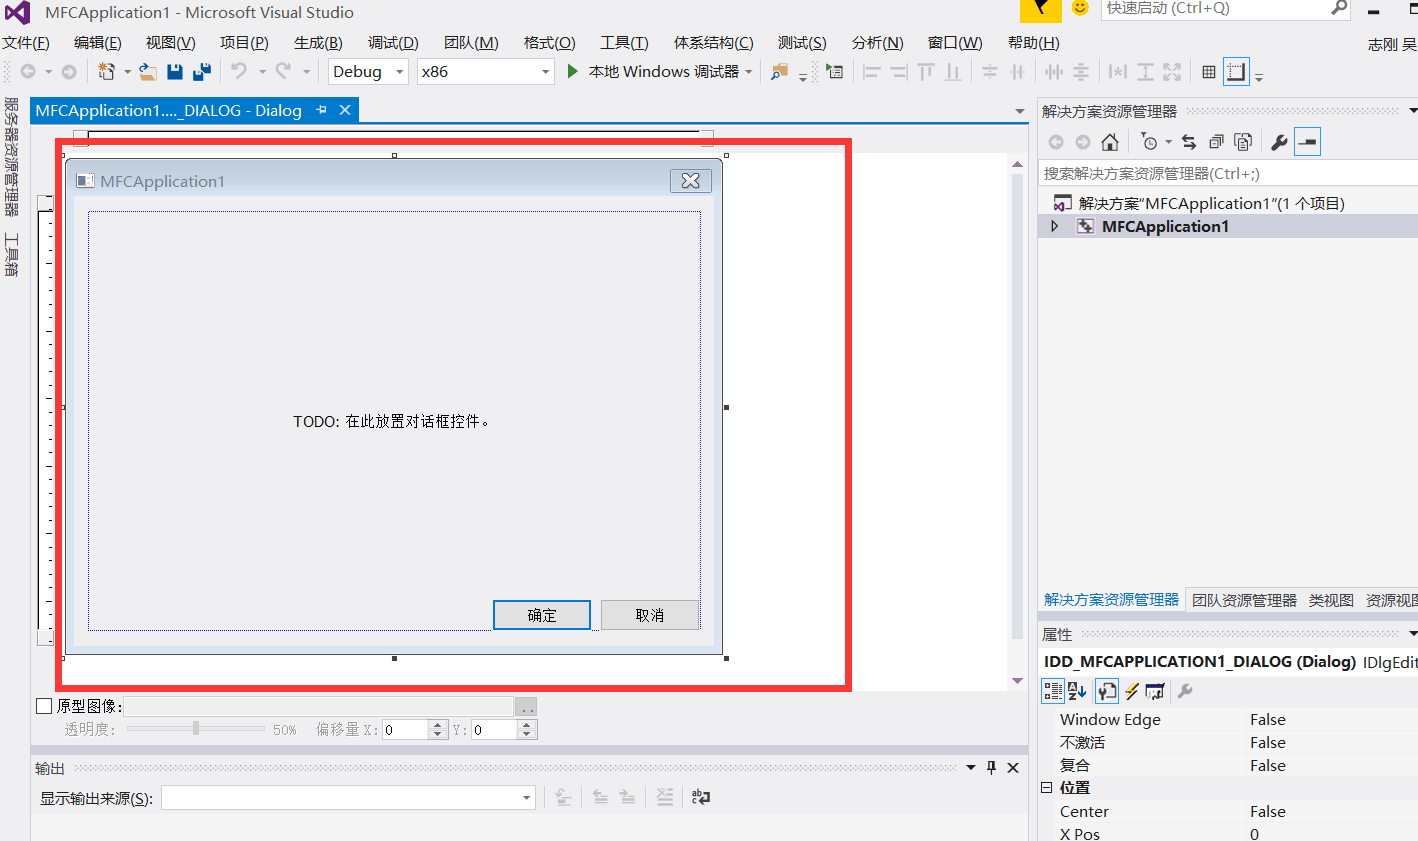Open the 调试(D) menu
This screenshot has width=1418, height=841.
point(393,43)
